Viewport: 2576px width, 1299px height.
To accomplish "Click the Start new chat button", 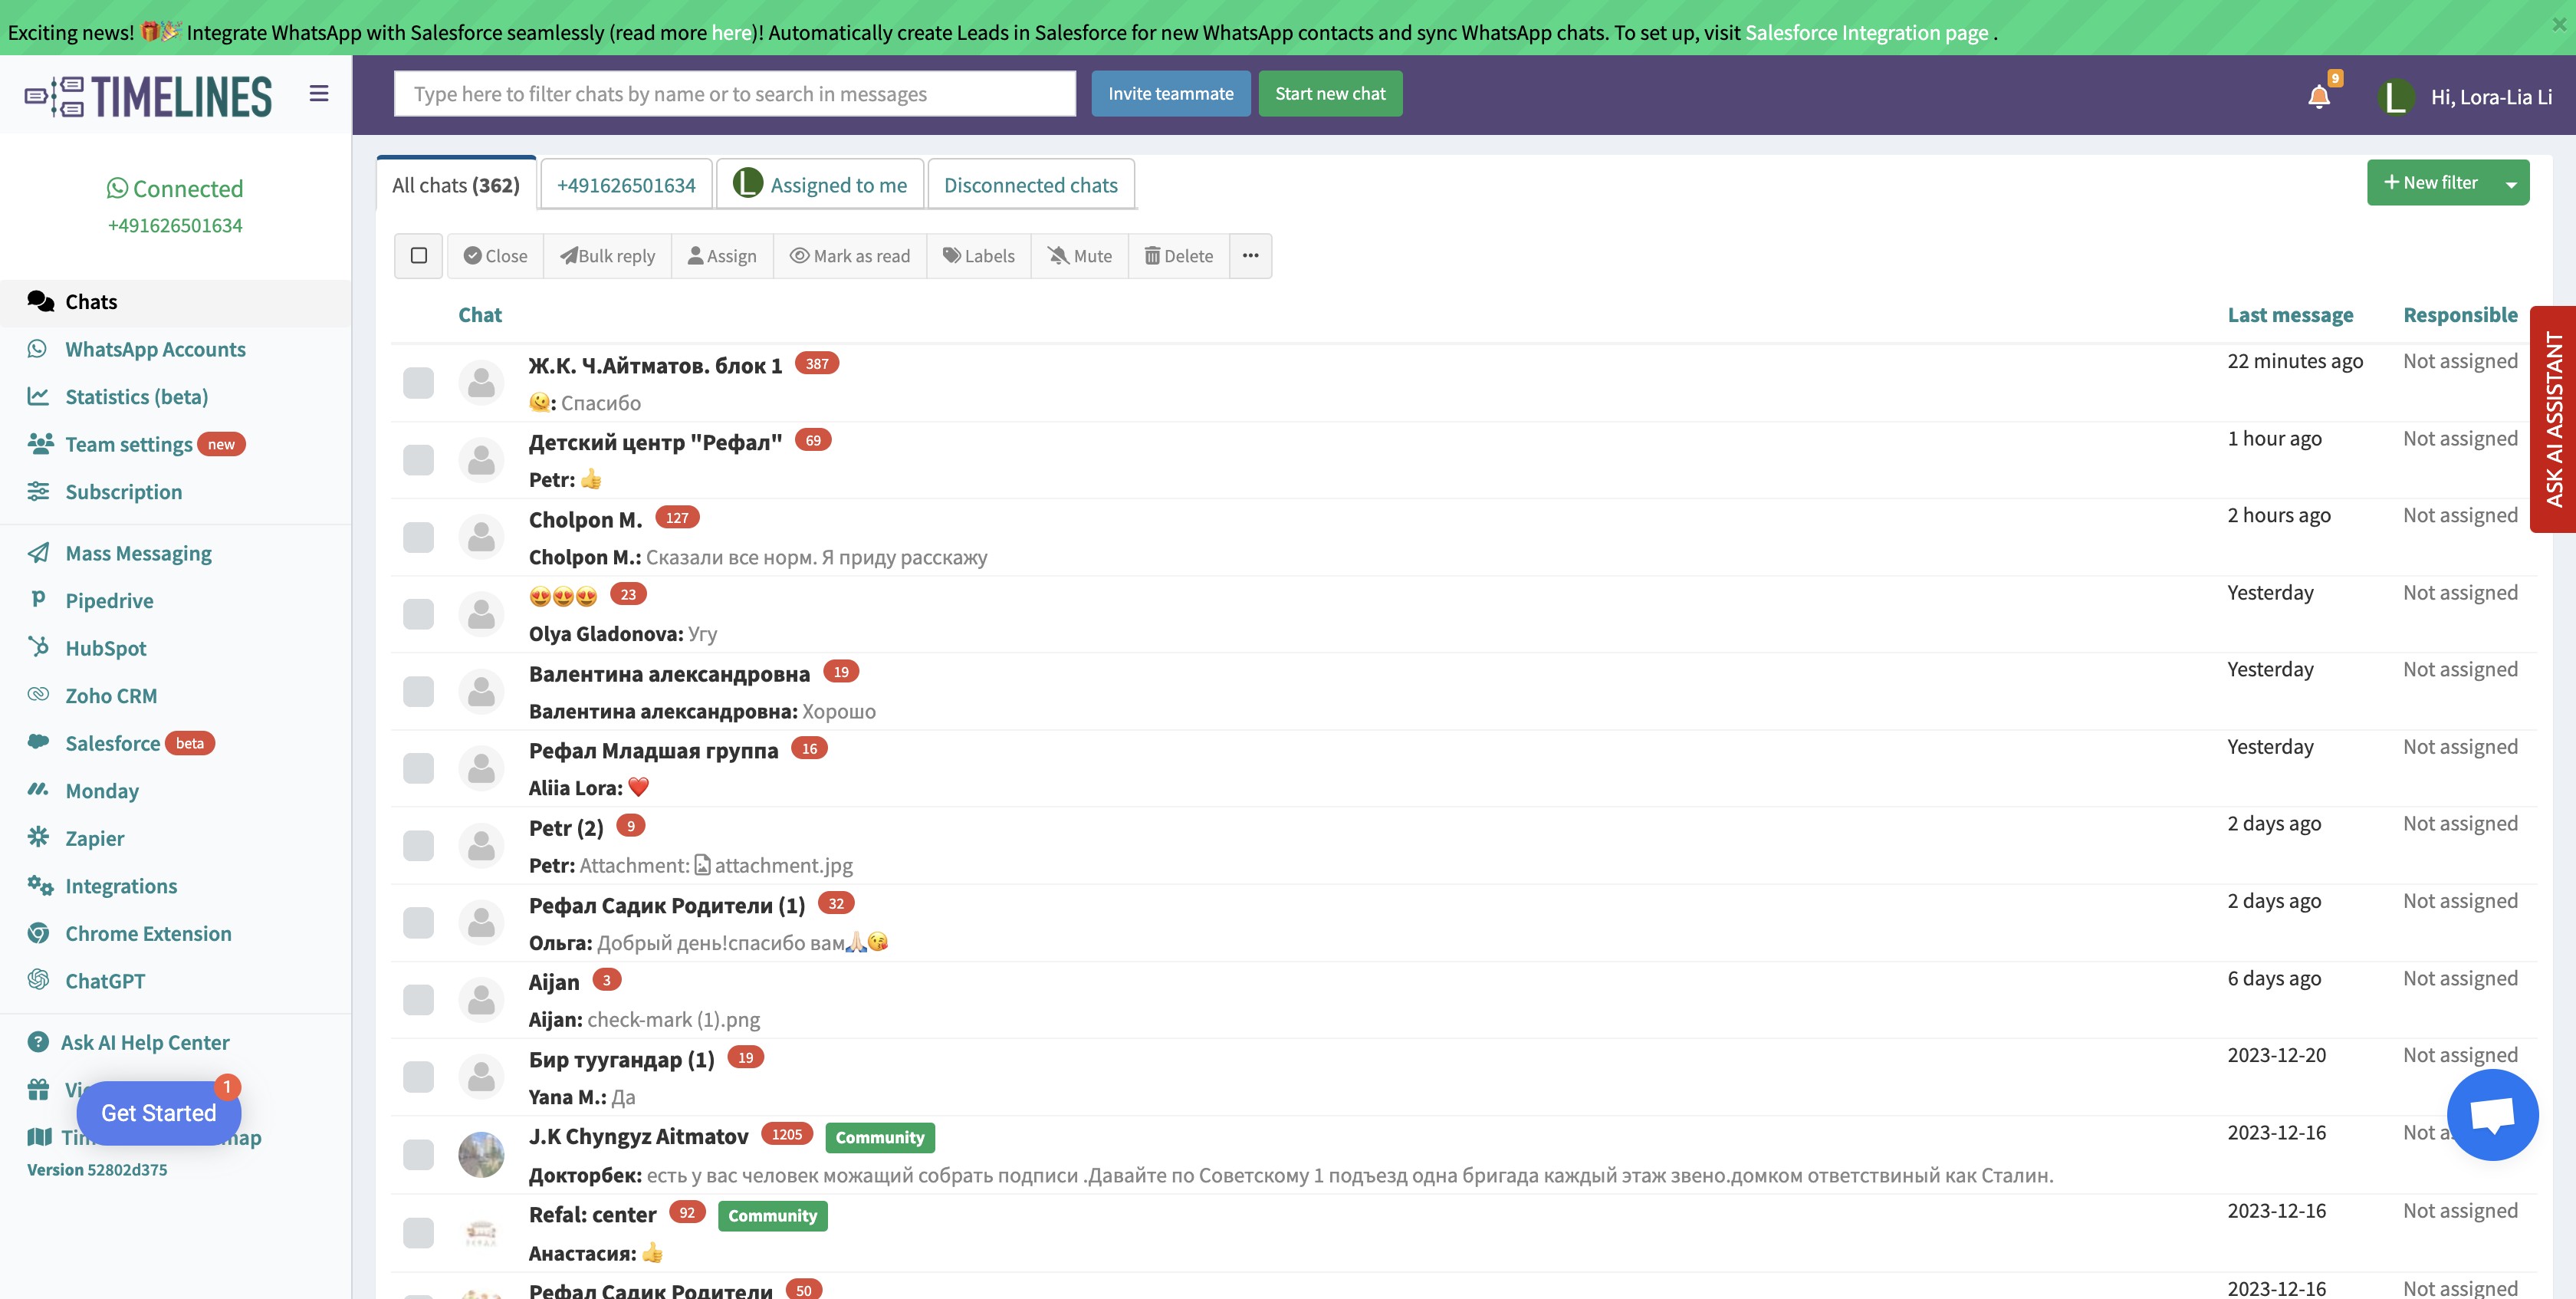I will click(1330, 94).
